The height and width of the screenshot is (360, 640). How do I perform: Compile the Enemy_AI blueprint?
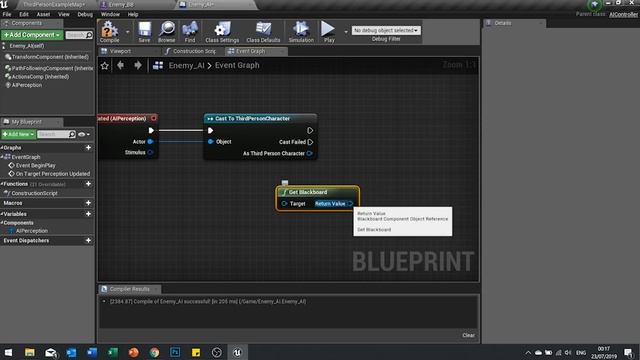pos(109,32)
